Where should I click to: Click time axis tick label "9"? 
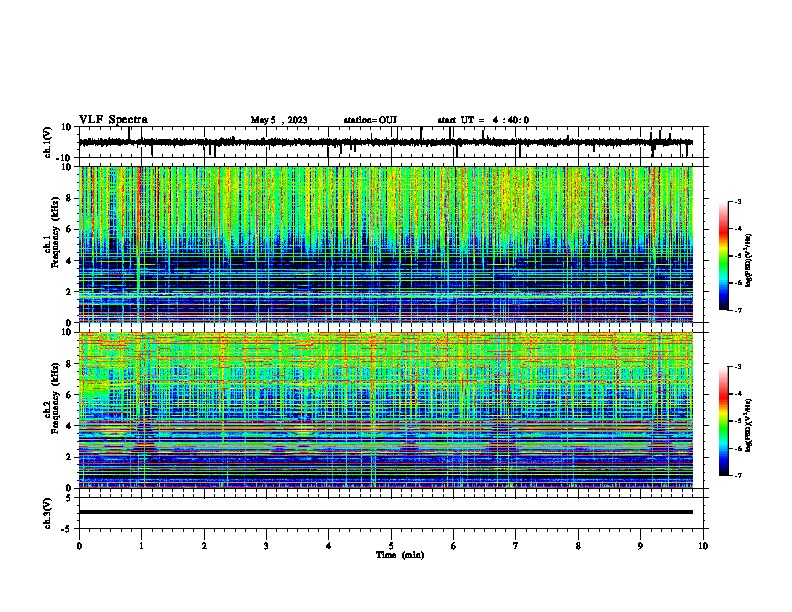(x=640, y=546)
